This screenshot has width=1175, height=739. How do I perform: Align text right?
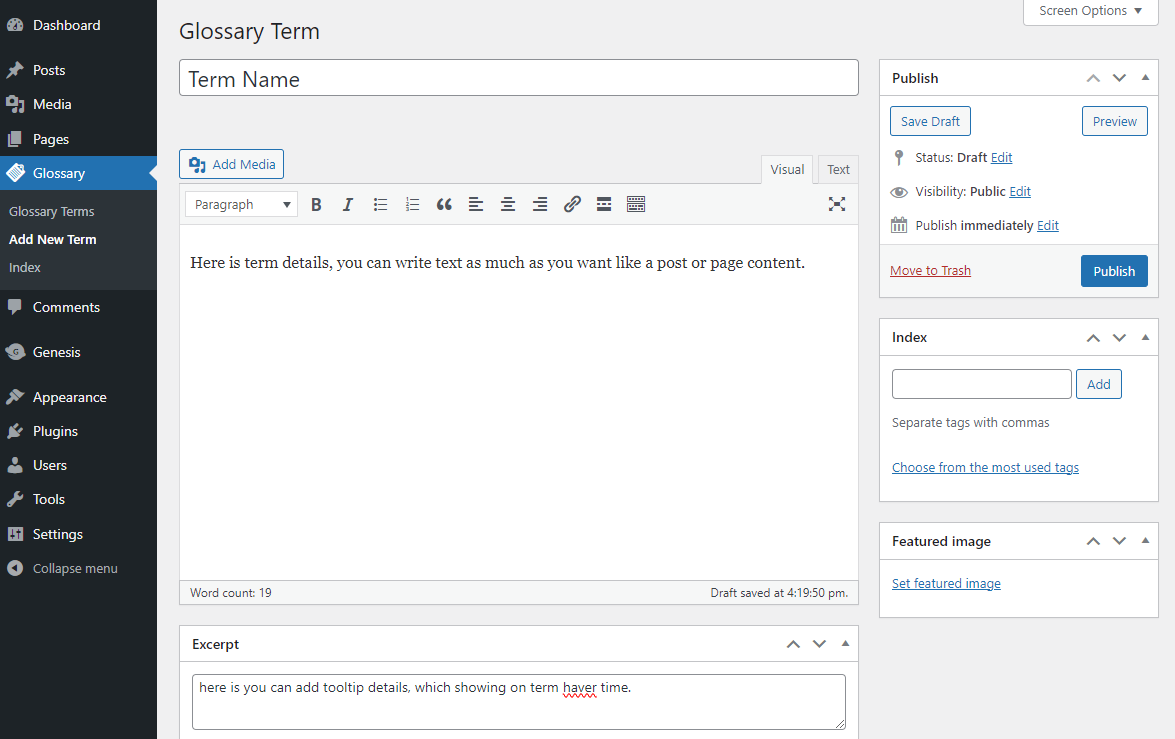tap(540, 205)
